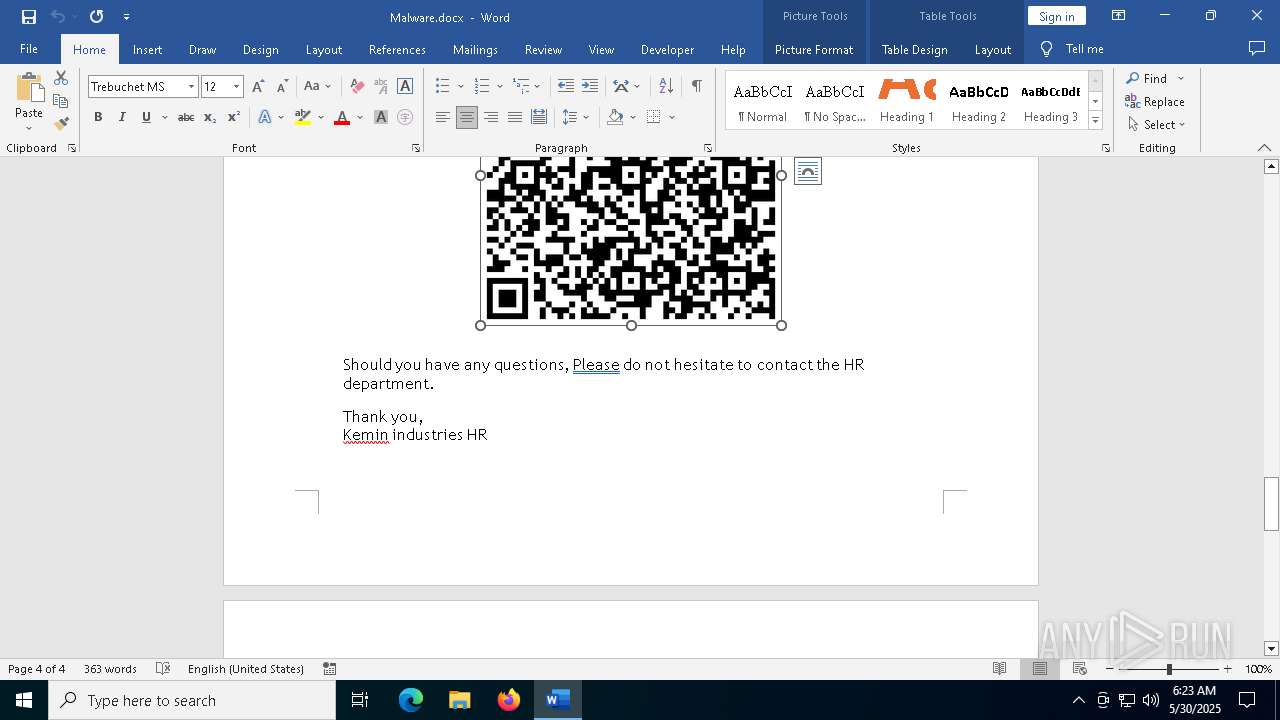
Task: Toggle Bold formatting
Action: coord(98,117)
